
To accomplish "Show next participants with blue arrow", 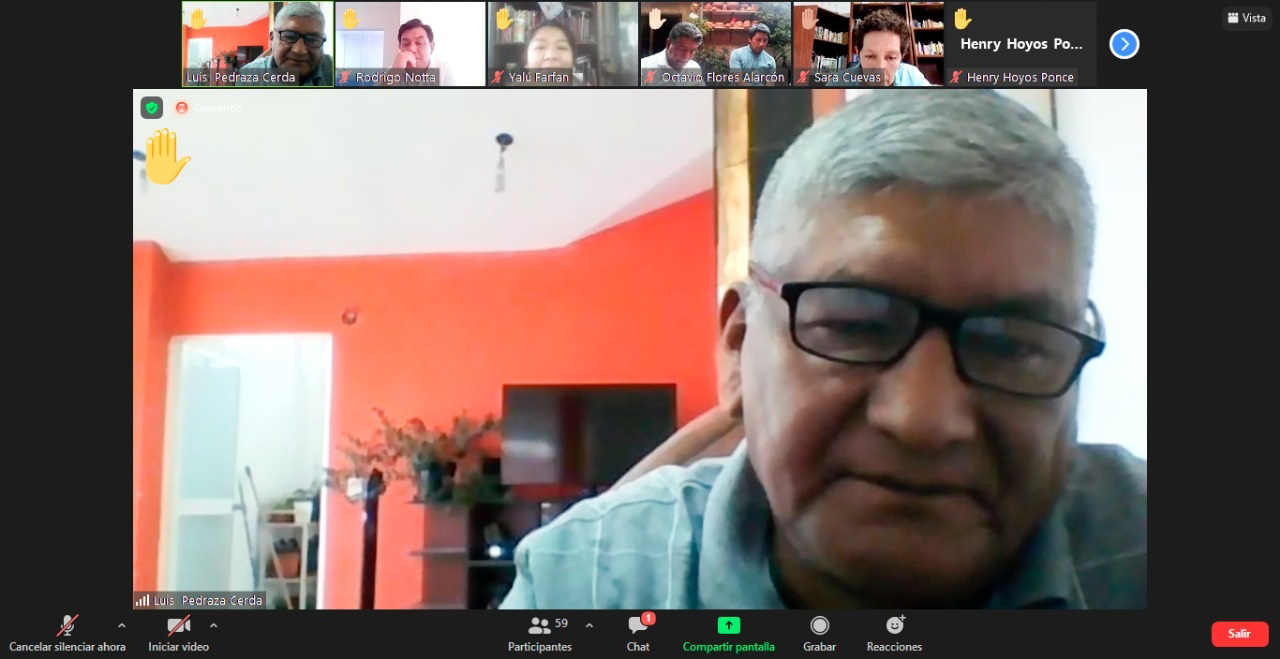I will [1124, 44].
